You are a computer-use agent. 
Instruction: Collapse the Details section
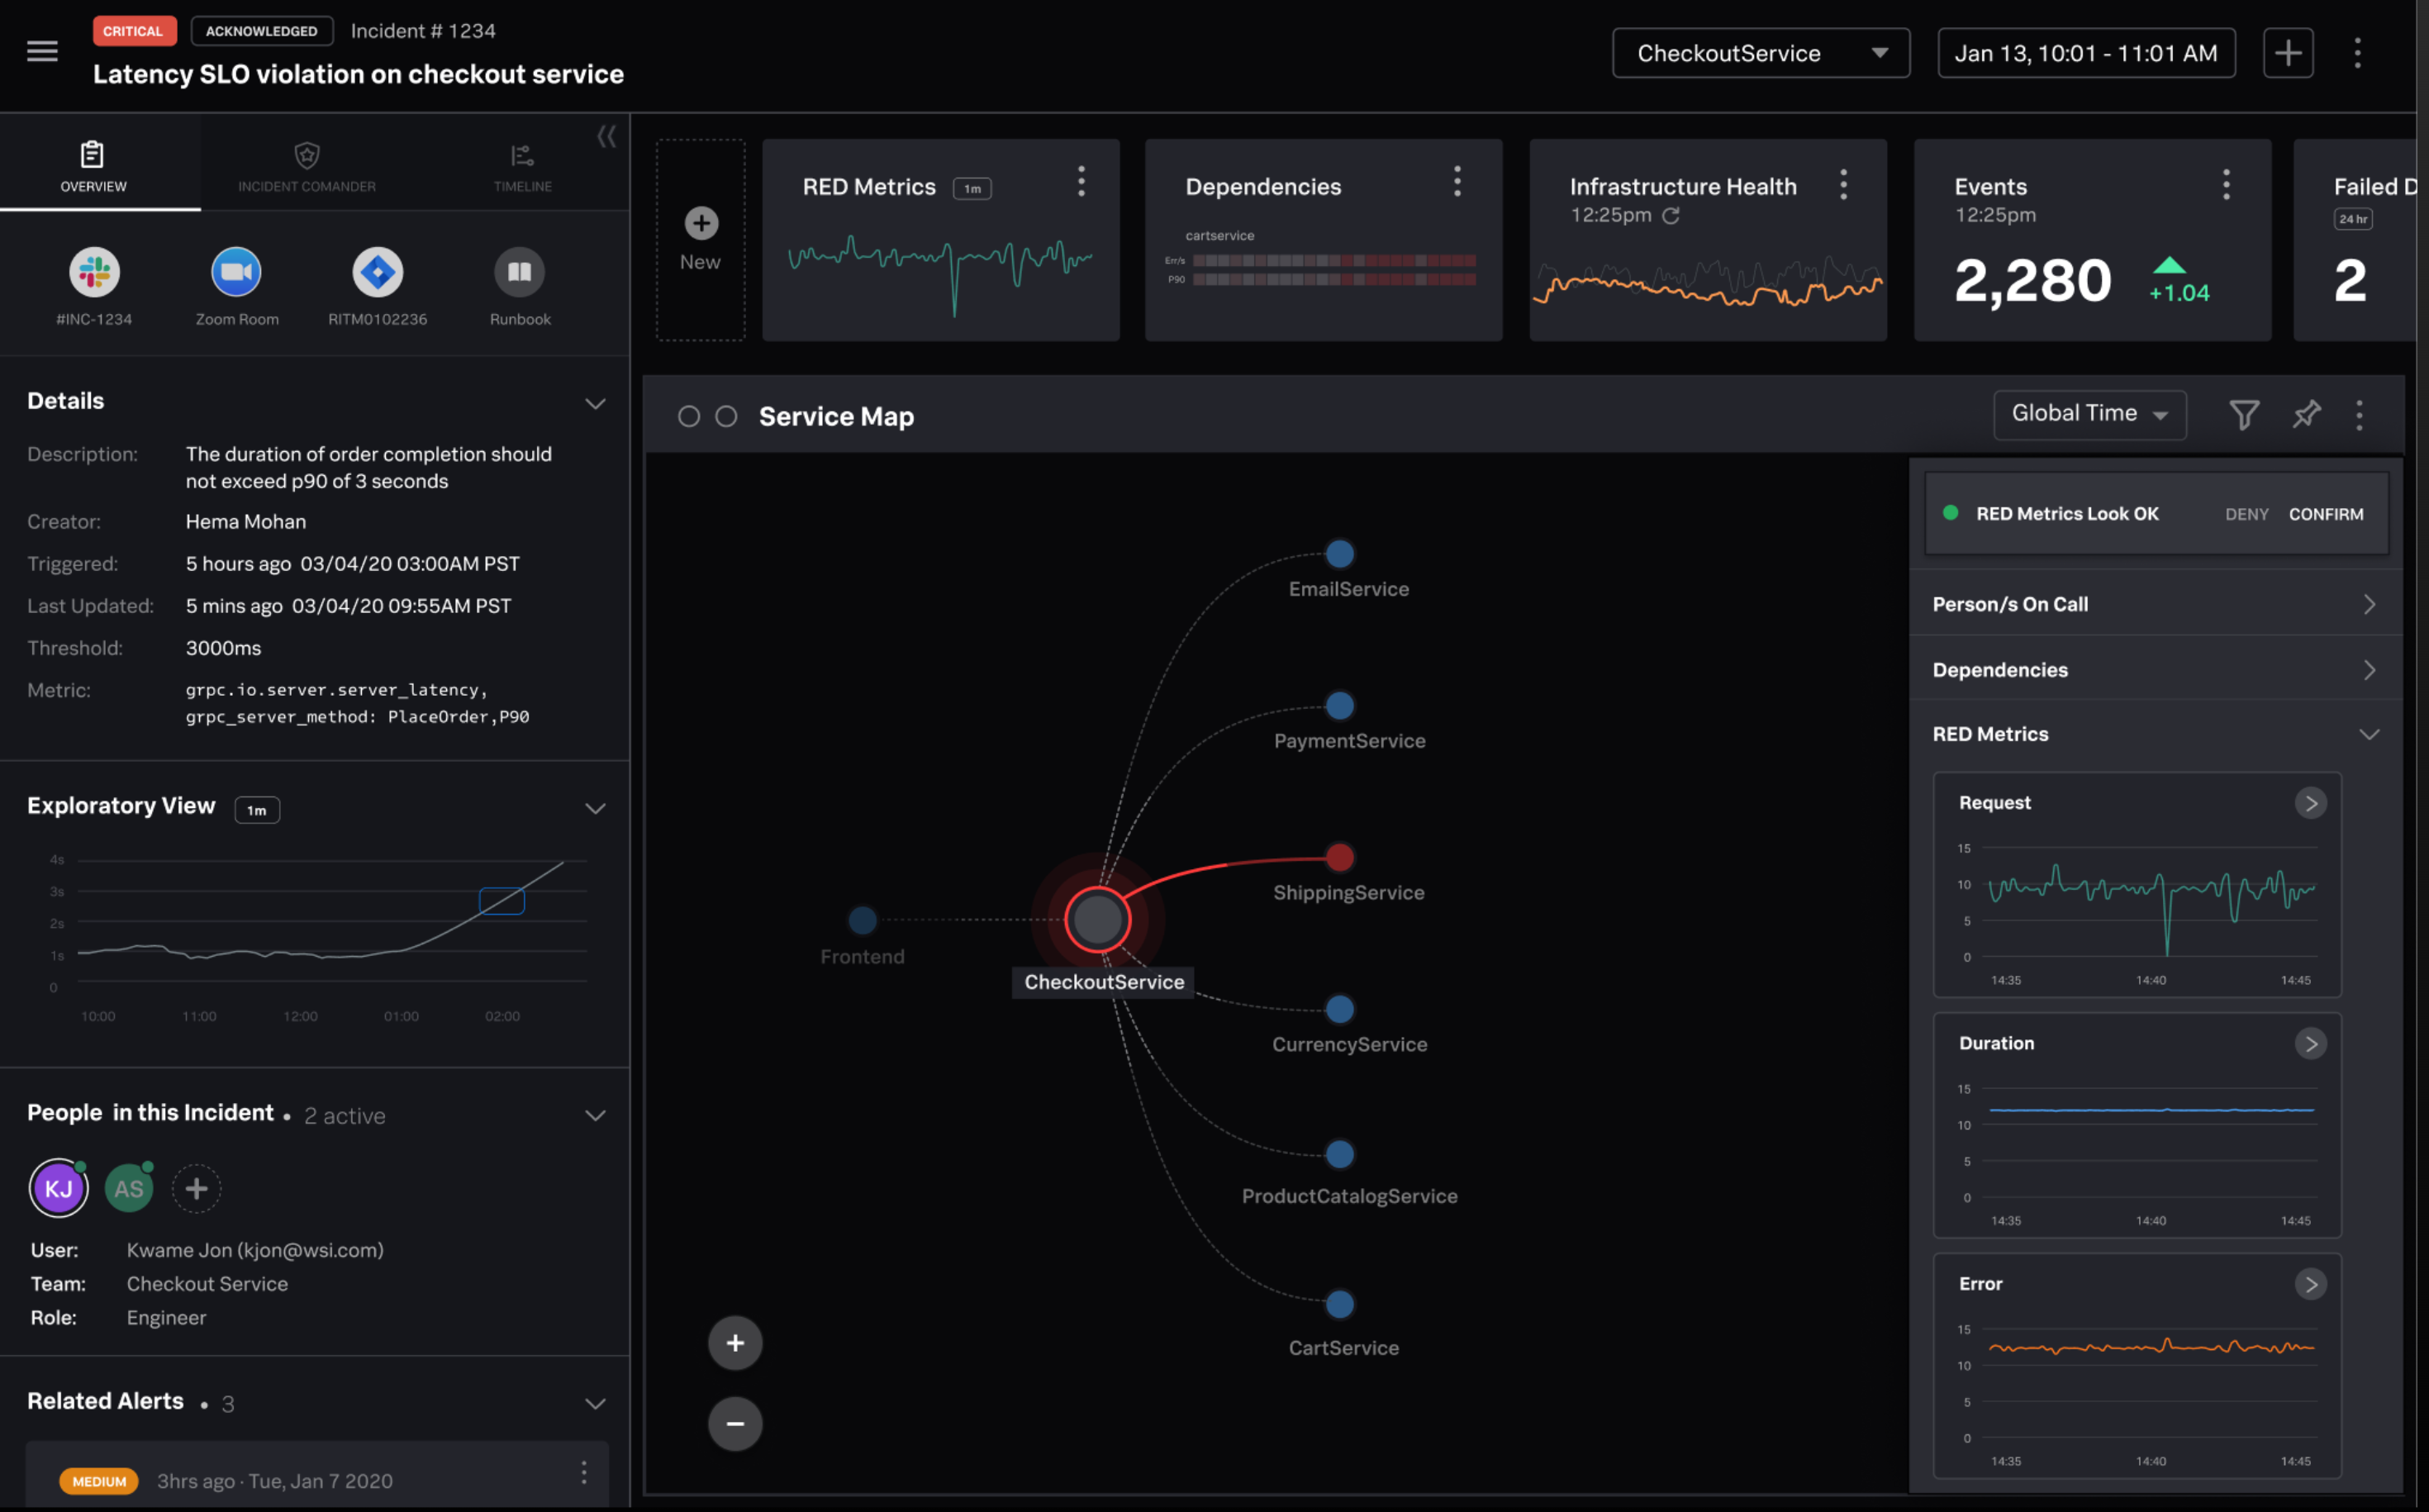[595, 403]
